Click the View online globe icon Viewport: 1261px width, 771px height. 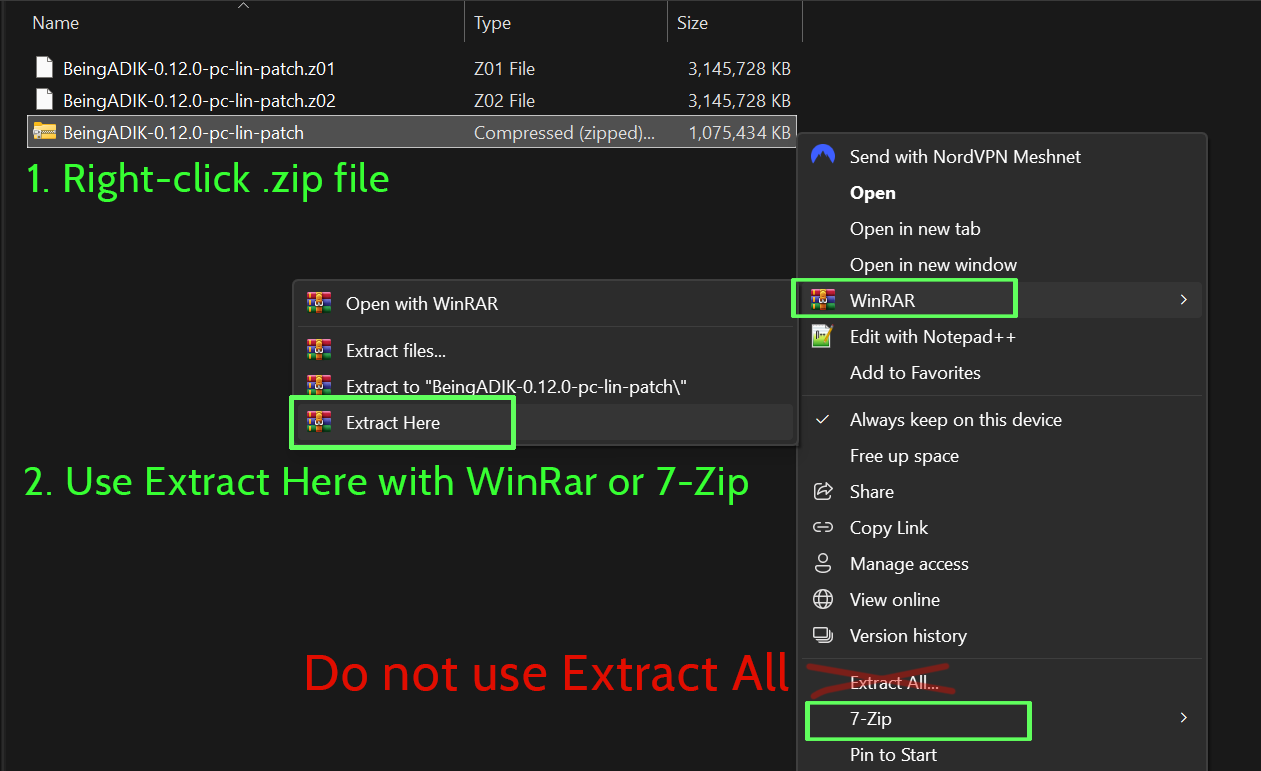(823, 599)
